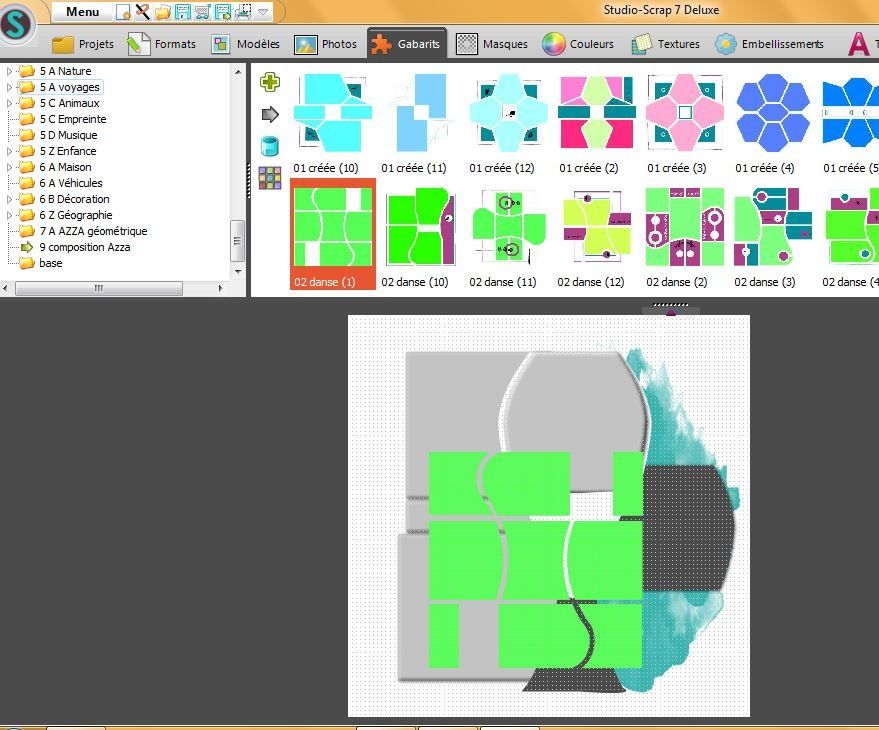
Task: Click the crossed-out tools icon in quick toolbar
Action: tap(142, 12)
